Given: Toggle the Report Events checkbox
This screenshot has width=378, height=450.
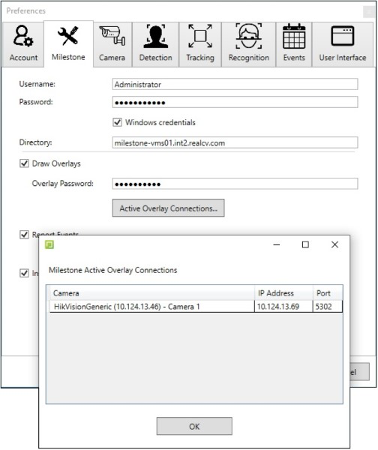Looking at the screenshot, I should [24, 235].
